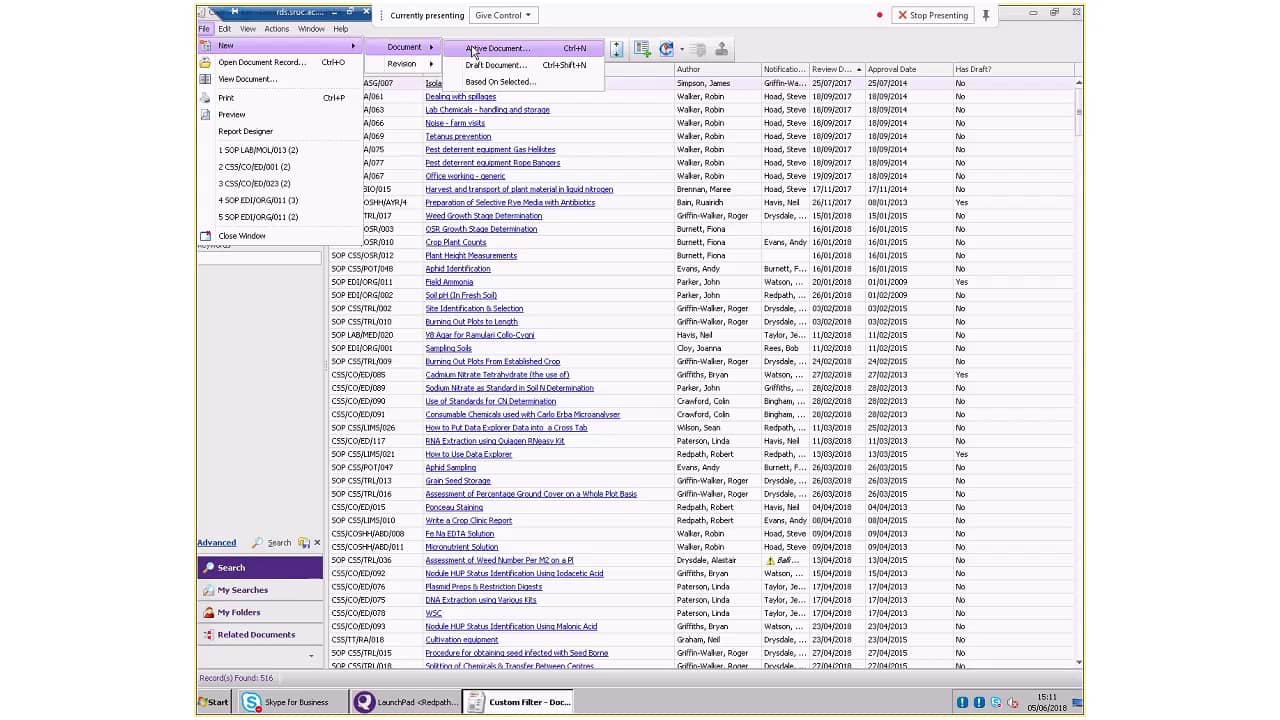1280x720 pixels.
Task: Open the Tetanus prevention document link
Action: tap(458, 136)
